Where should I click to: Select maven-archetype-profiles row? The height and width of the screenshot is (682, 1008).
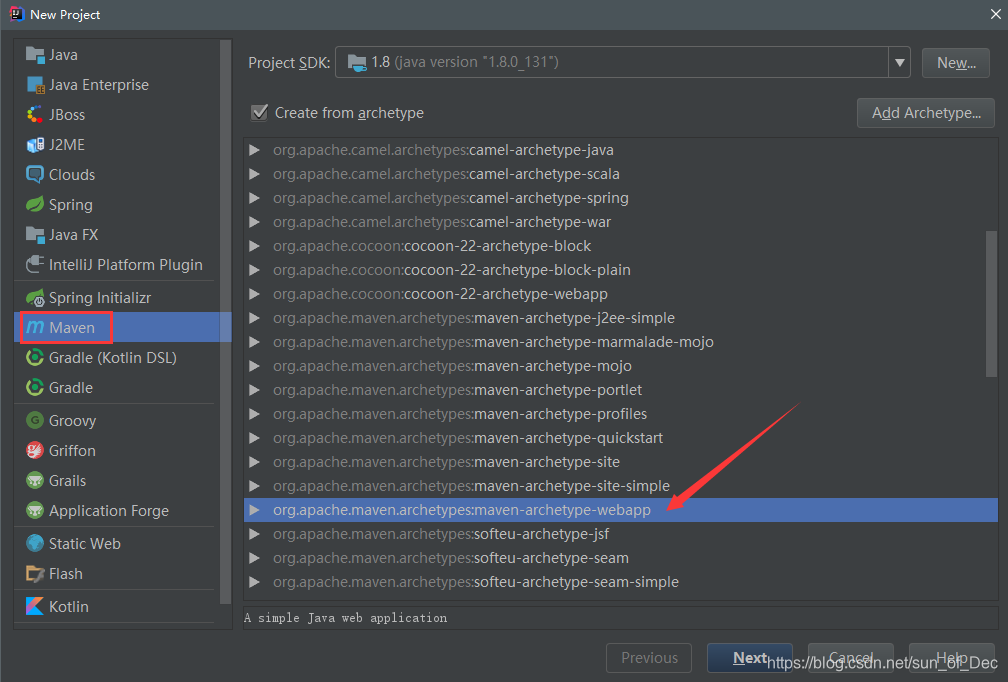pos(621,414)
